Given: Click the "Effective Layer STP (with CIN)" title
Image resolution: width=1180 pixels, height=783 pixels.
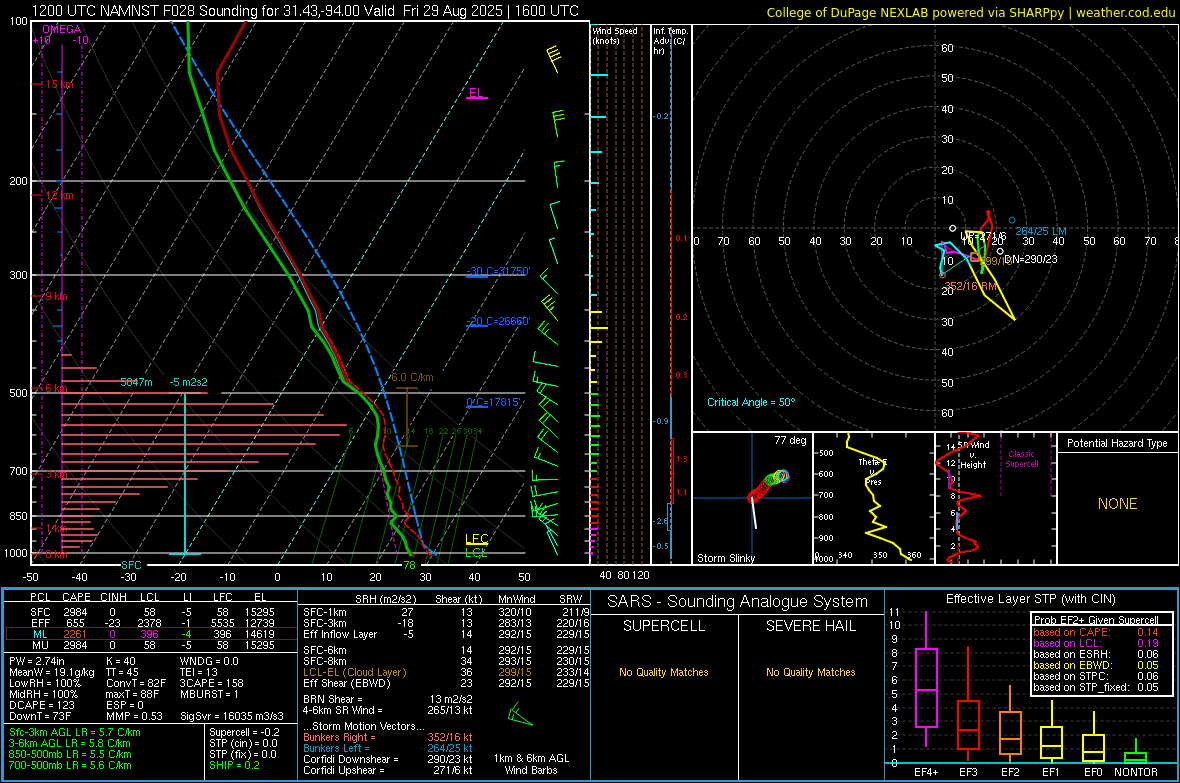Looking at the screenshot, I should coord(1030,599).
